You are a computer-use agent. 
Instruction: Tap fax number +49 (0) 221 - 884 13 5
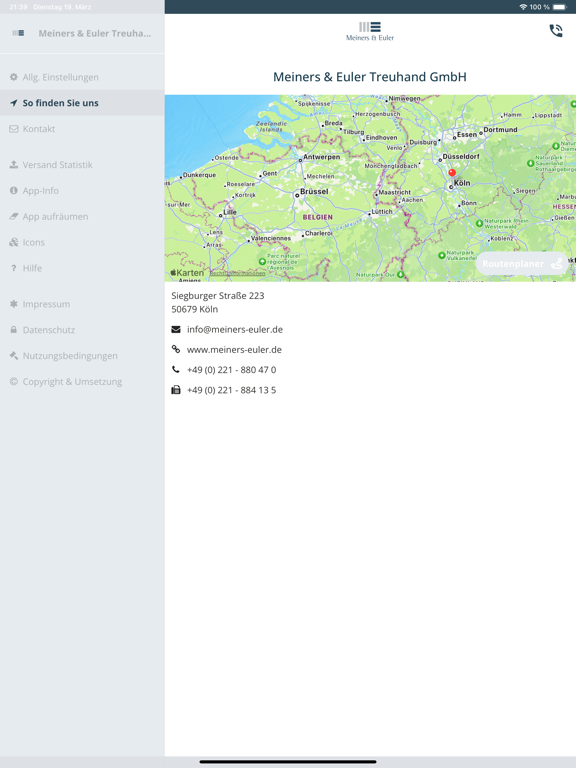point(232,390)
